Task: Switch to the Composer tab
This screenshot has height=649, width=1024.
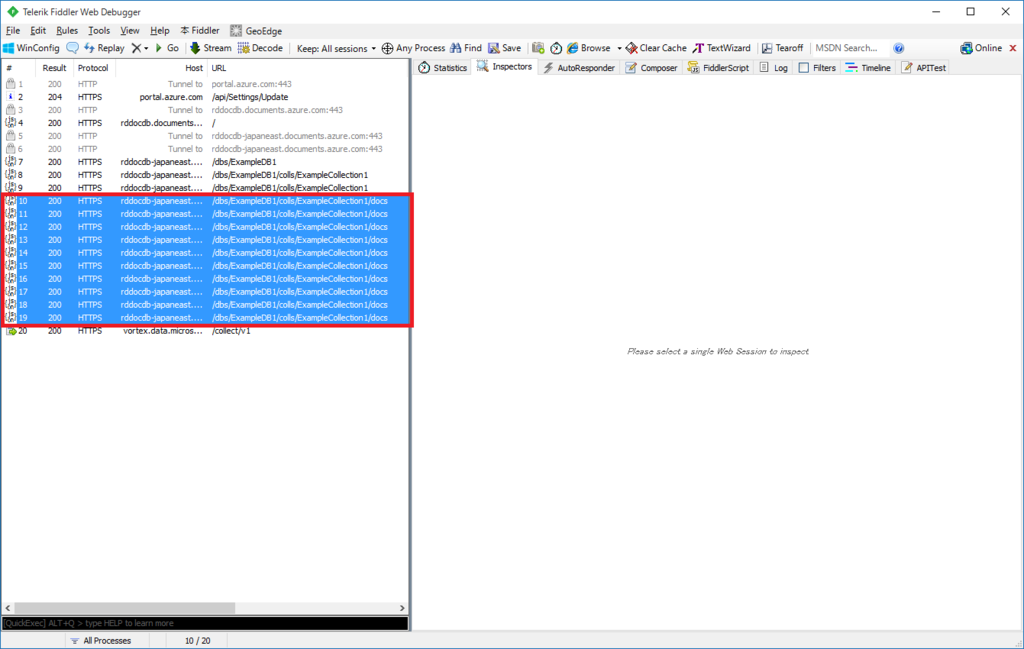Action: coord(651,67)
